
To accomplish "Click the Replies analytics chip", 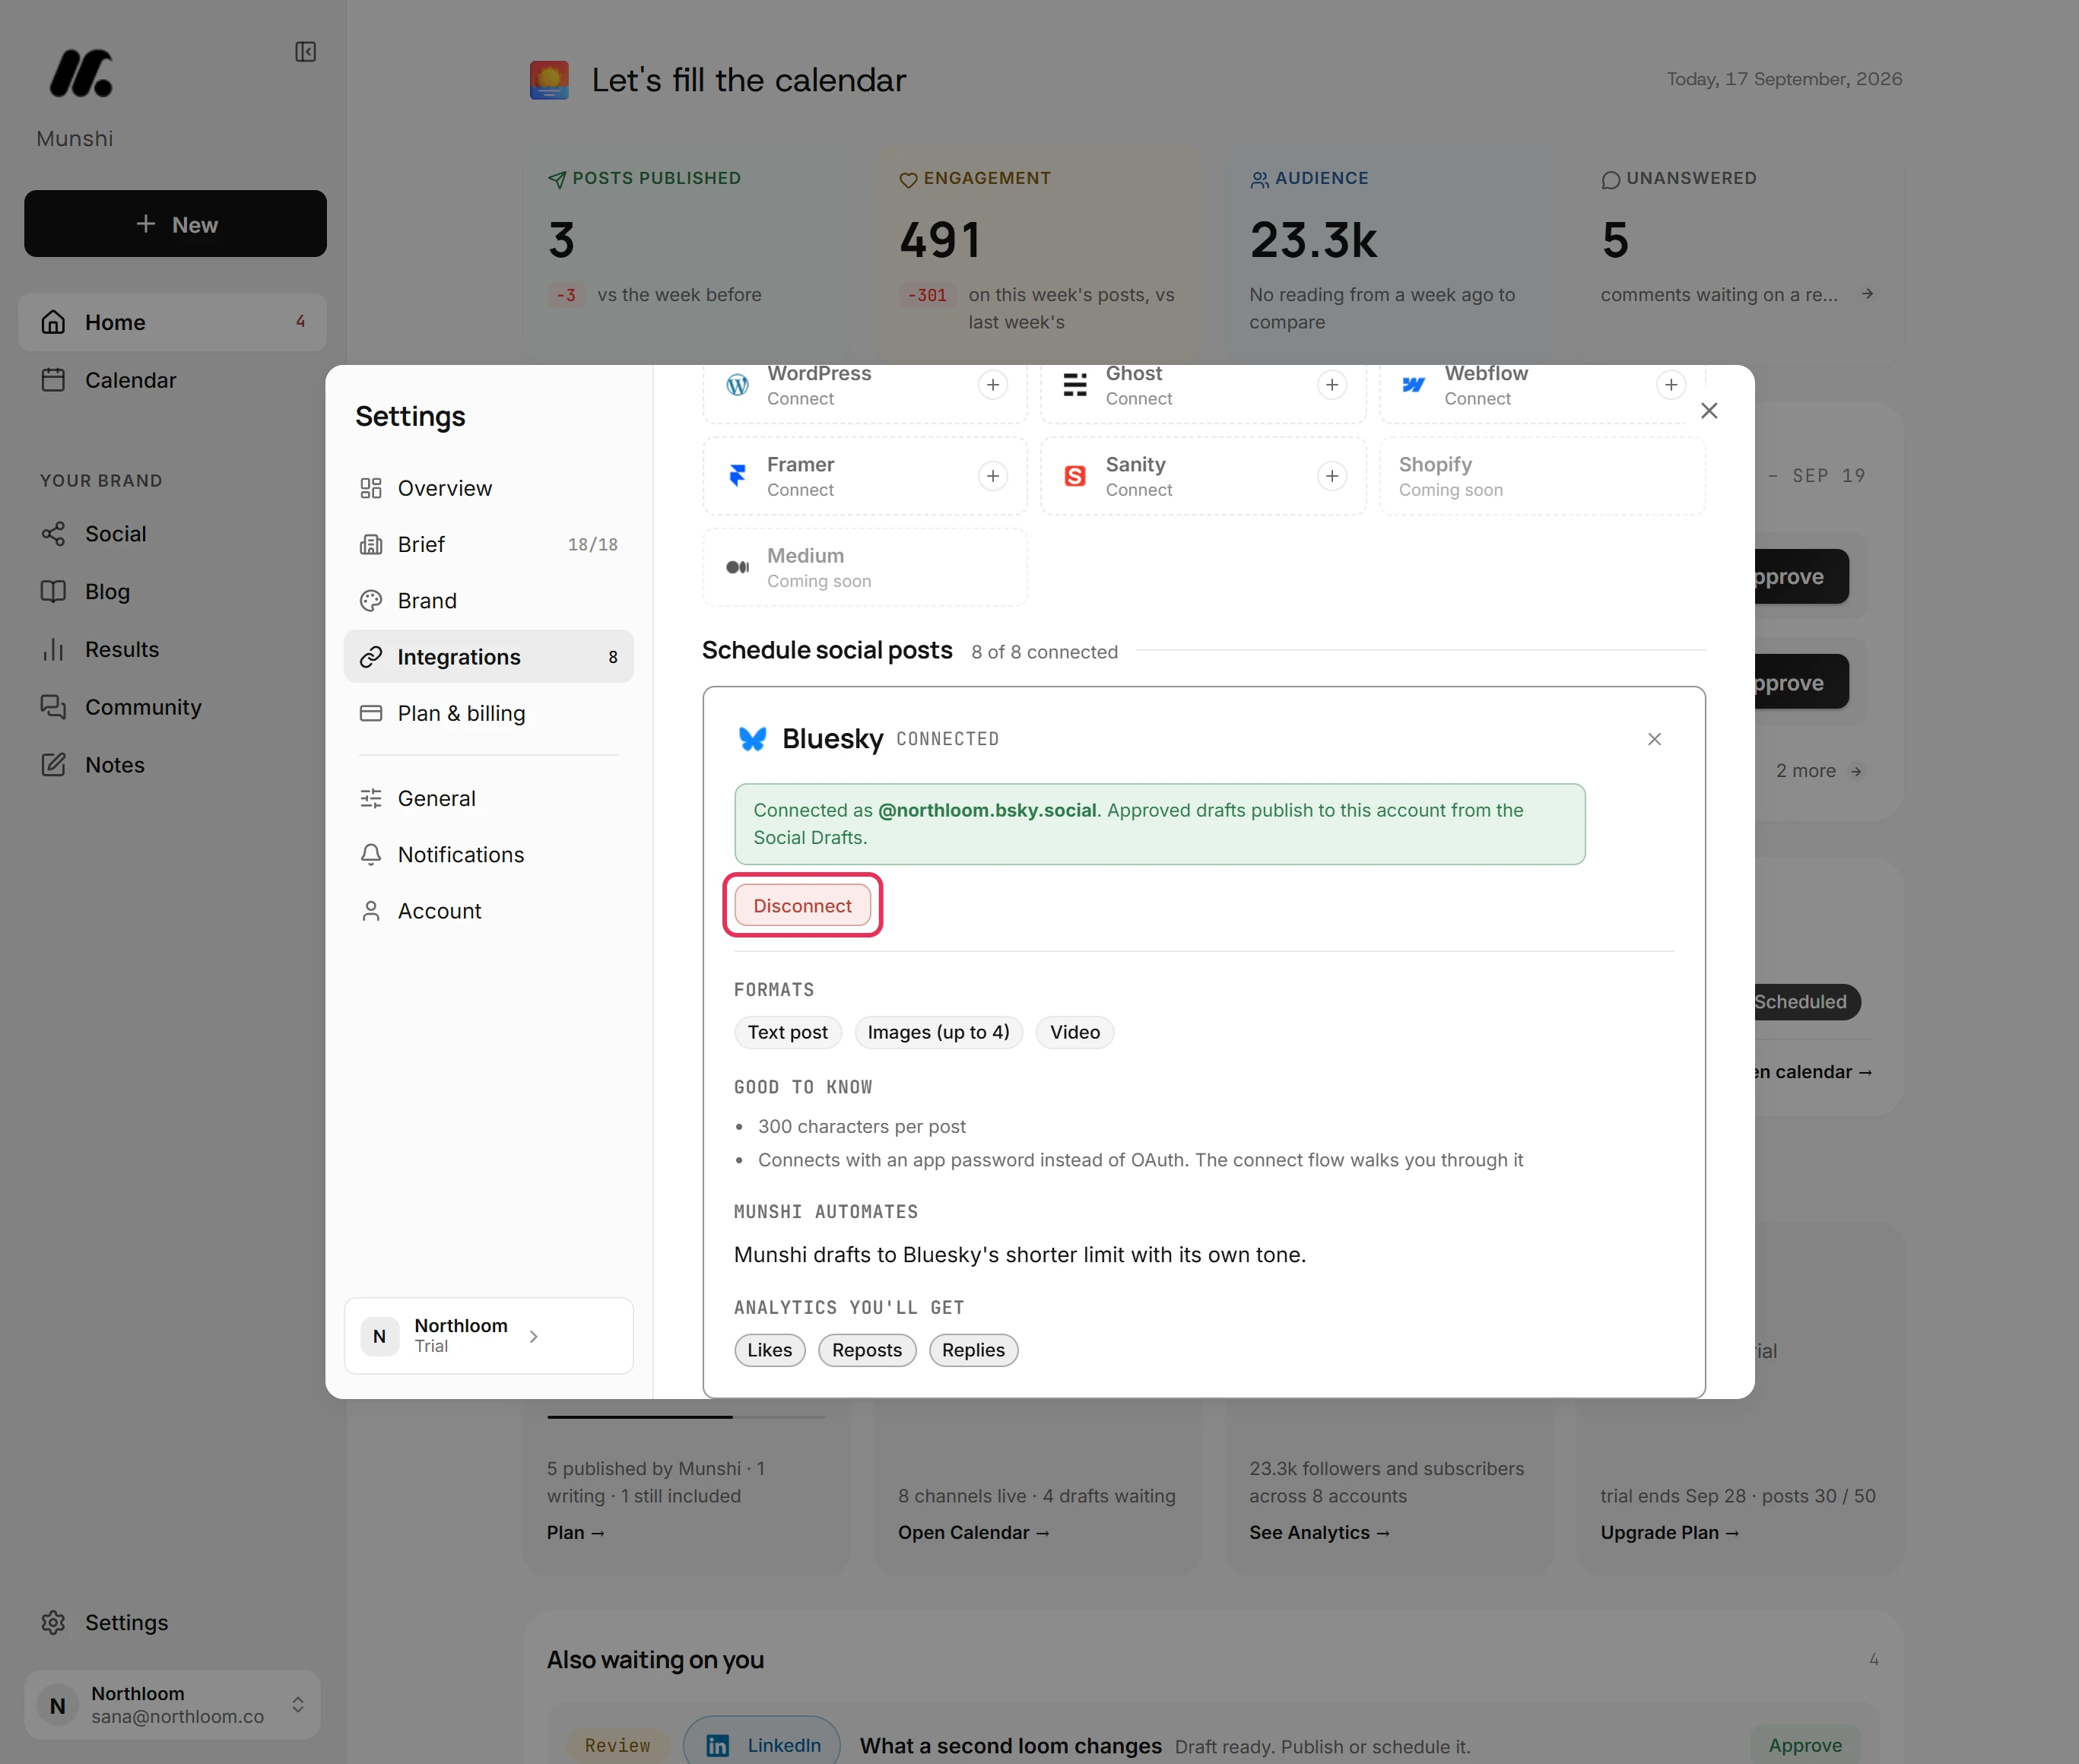I will pos(973,1350).
